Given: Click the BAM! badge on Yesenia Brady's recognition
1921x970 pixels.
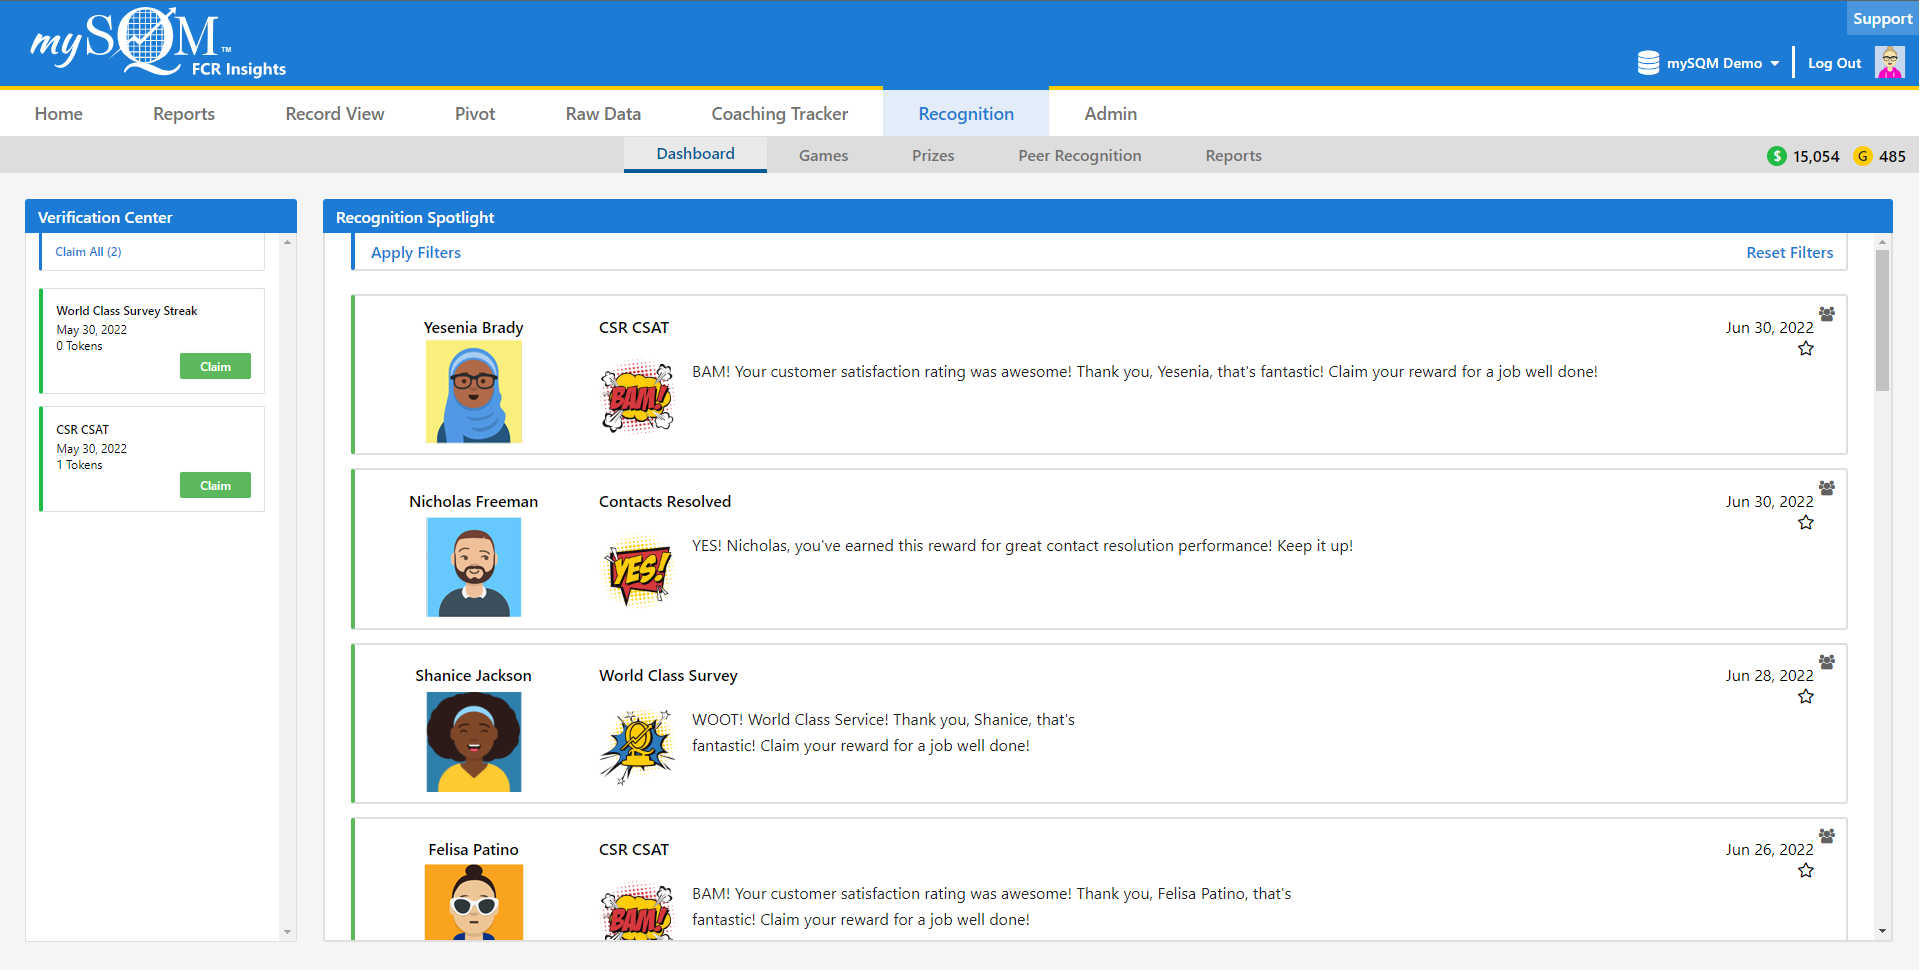Looking at the screenshot, I should coord(637,397).
